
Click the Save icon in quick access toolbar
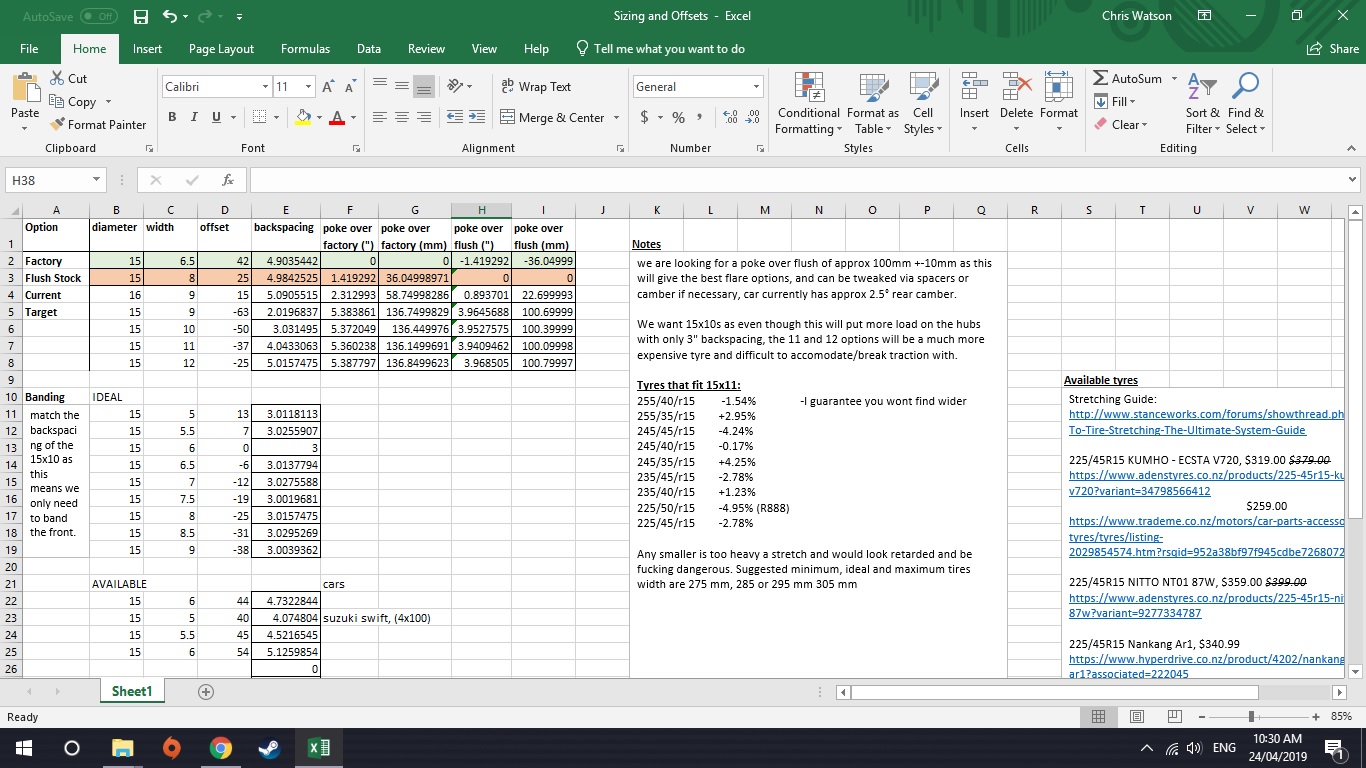[141, 16]
